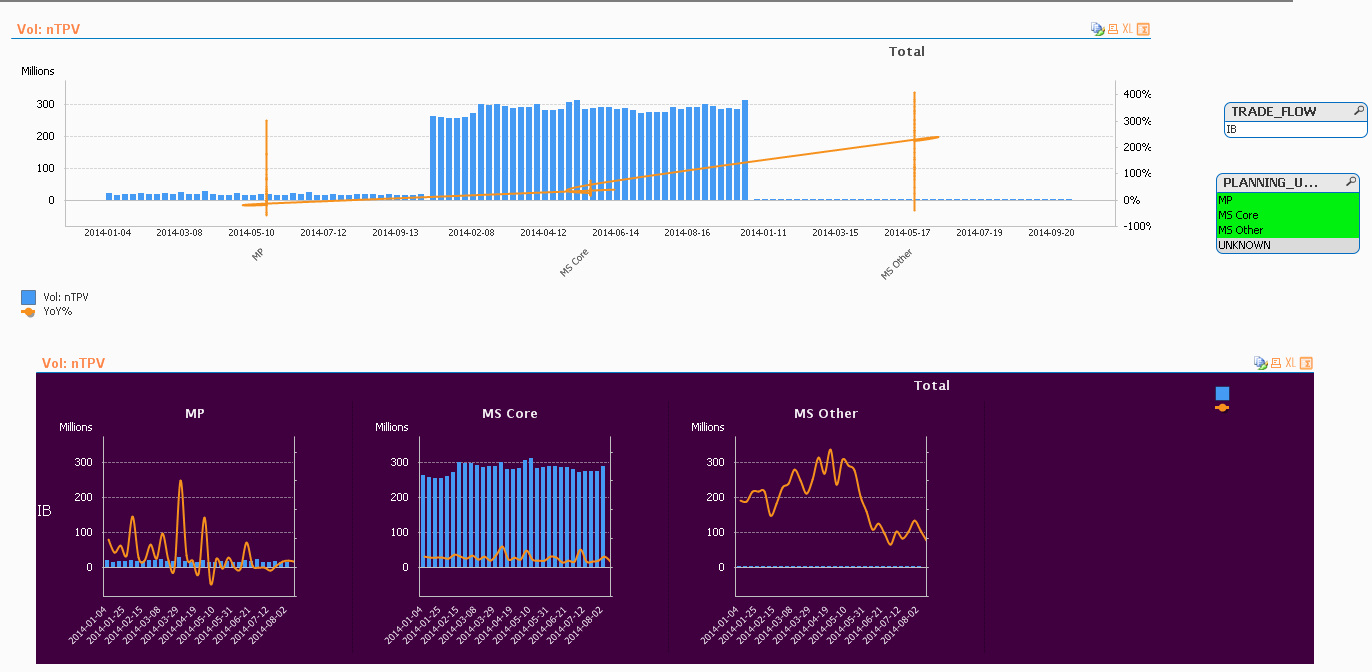Select MS Core in the PLANNING_U... list box

coord(1288,215)
